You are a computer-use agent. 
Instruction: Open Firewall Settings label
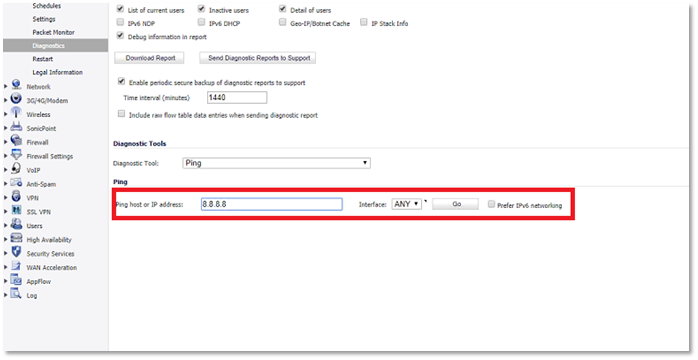point(49,156)
